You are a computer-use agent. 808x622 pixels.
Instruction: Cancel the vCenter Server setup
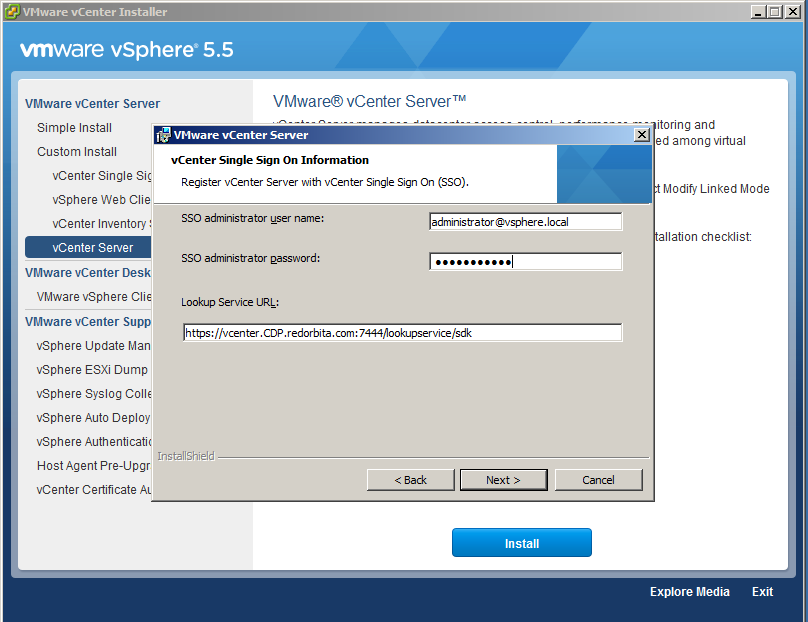(598, 480)
